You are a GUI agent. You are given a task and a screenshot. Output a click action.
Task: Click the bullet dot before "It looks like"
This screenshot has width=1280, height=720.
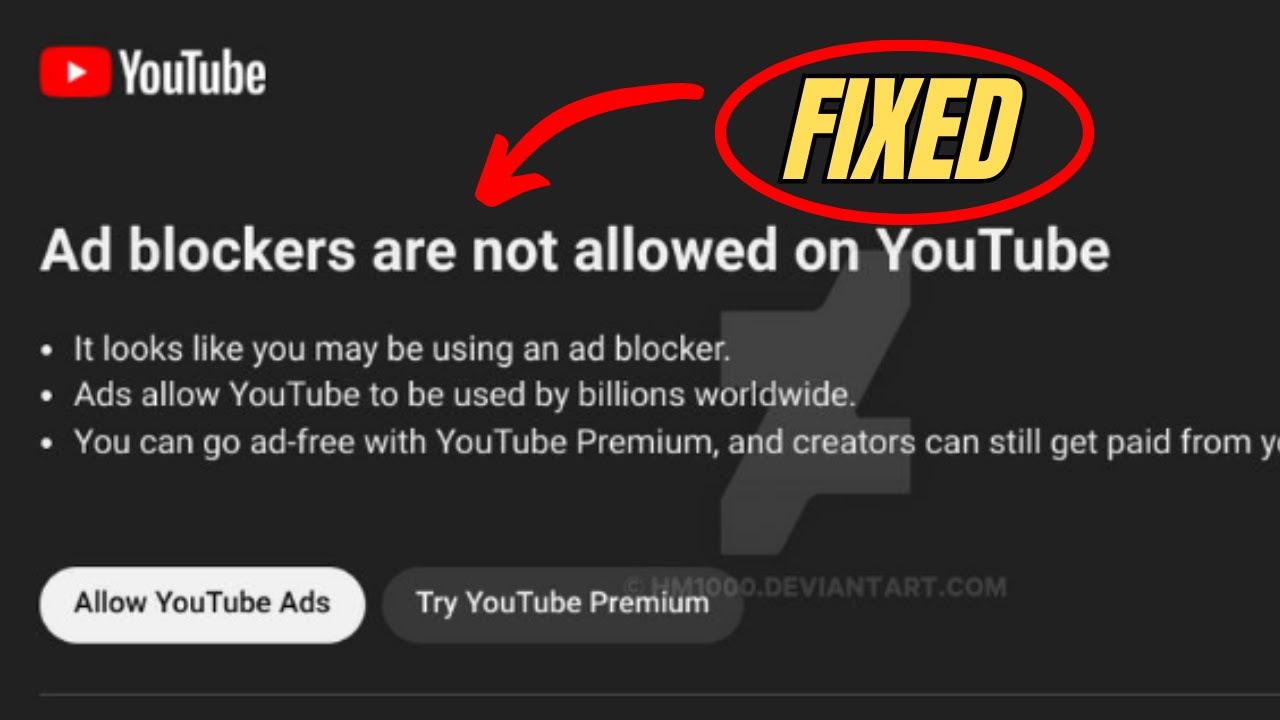pyautogui.click(x=47, y=352)
